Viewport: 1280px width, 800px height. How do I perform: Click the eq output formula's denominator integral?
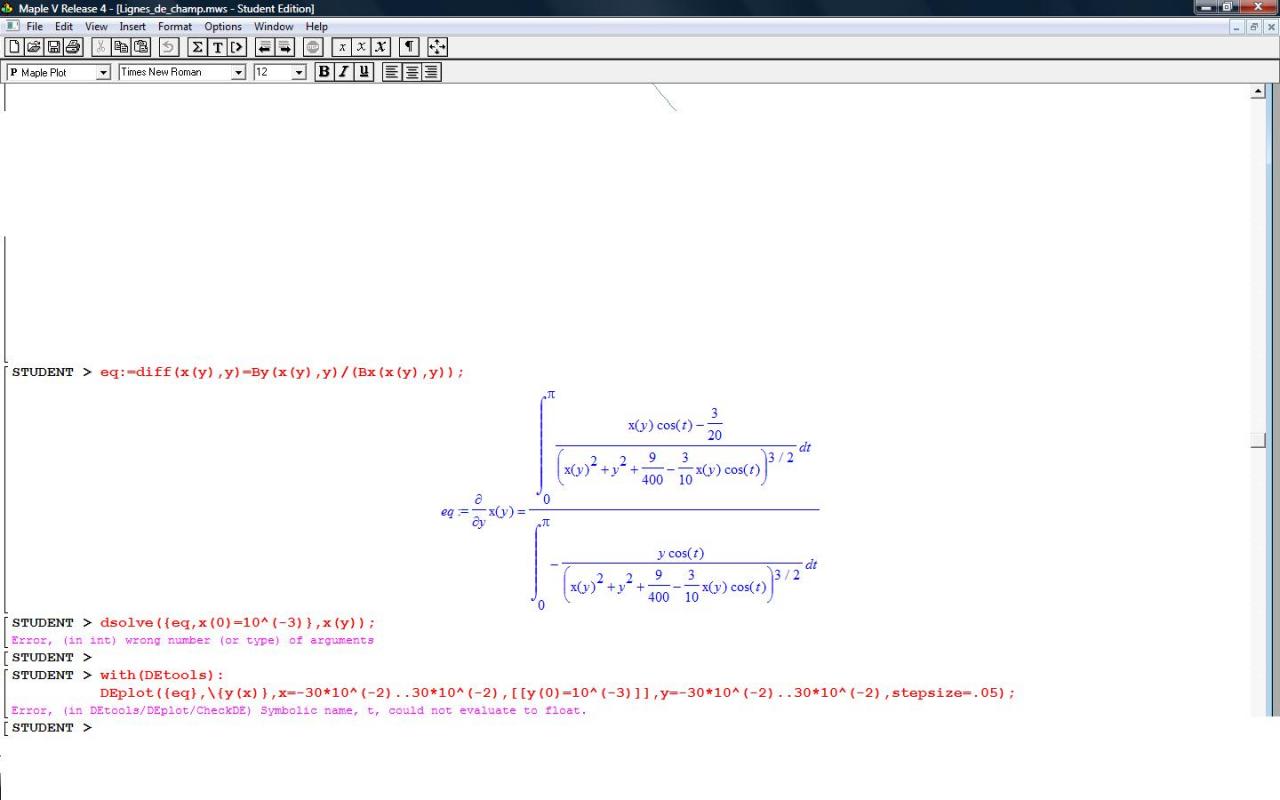(x=676, y=565)
